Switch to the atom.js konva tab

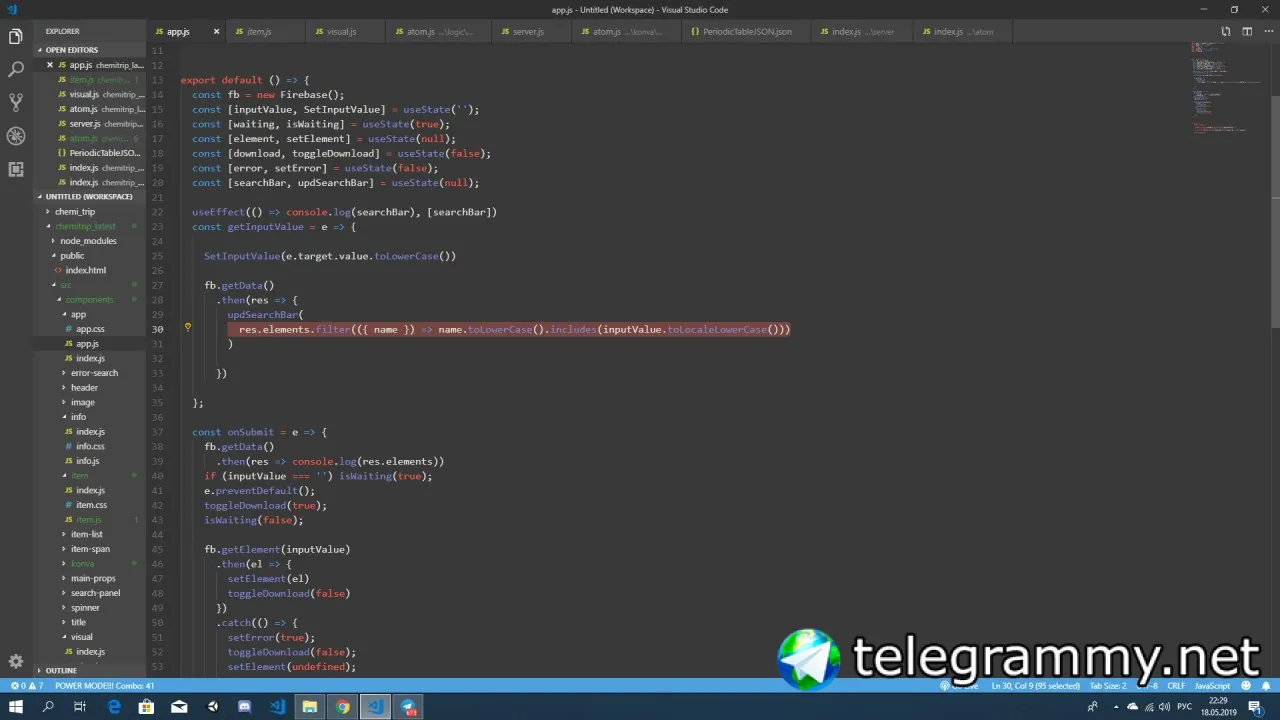click(626, 32)
